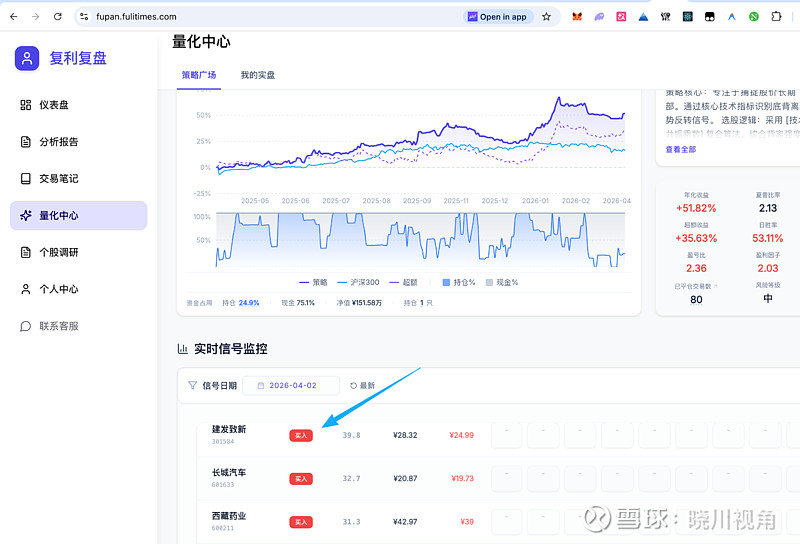Viewport: 800px width, 544px height.
Task: Click stock name 西藏药业
Action: [229, 516]
